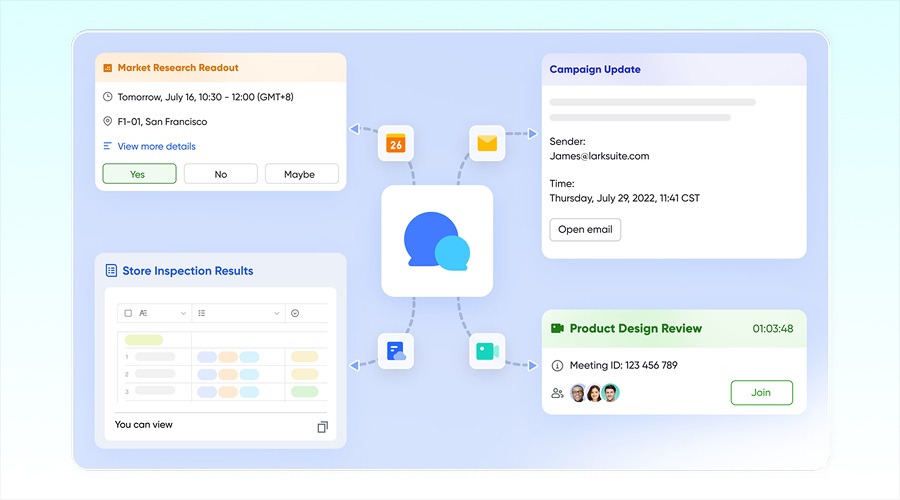Click the copy icon next to You can view
The height and width of the screenshot is (500, 900).
click(x=323, y=427)
